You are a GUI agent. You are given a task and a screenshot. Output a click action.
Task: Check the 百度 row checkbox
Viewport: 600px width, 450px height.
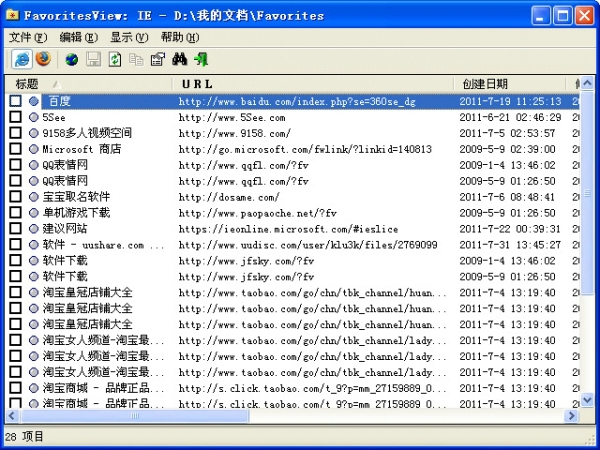click(15, 101)
